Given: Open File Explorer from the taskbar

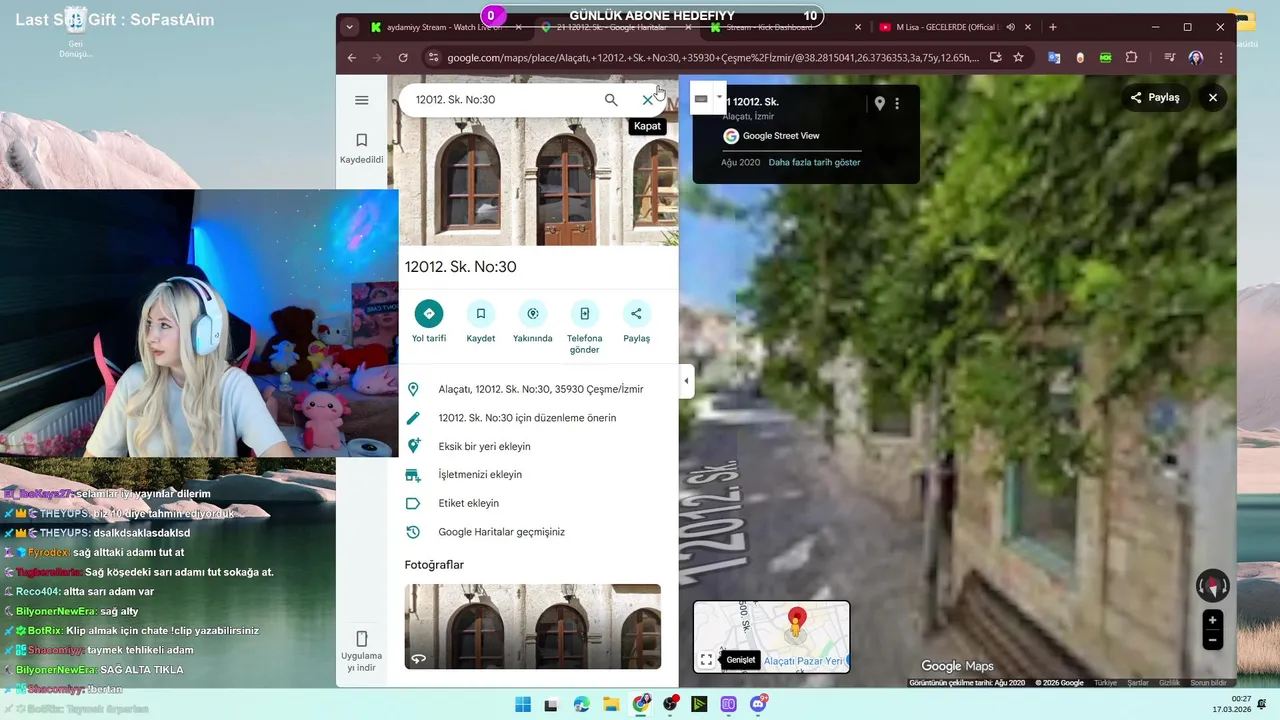Looking at the screenshot, I should [611, 704].
